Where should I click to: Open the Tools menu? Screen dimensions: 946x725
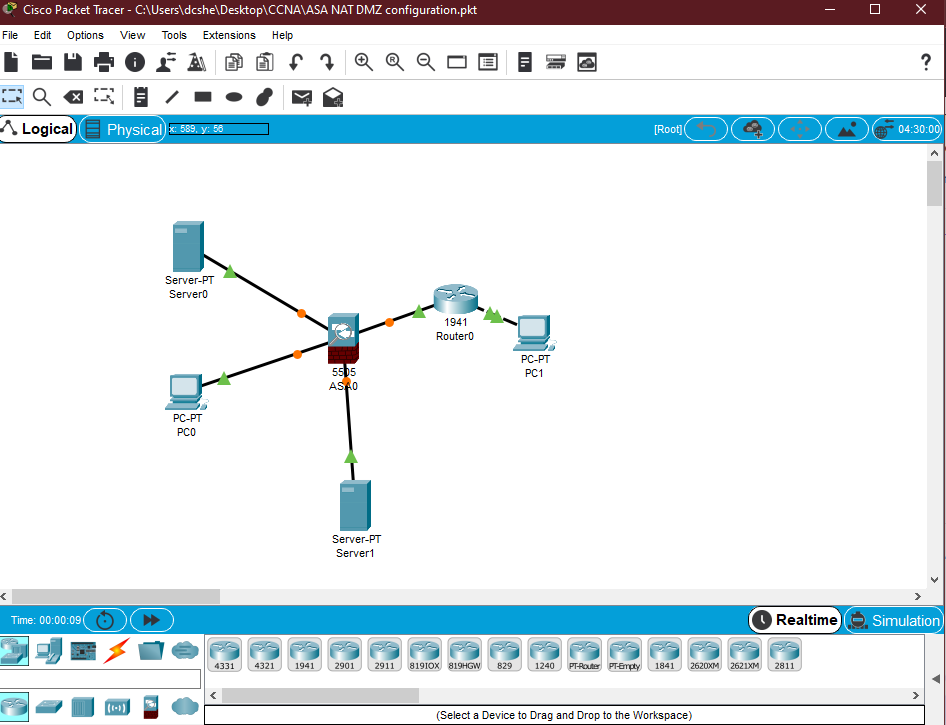174,35
